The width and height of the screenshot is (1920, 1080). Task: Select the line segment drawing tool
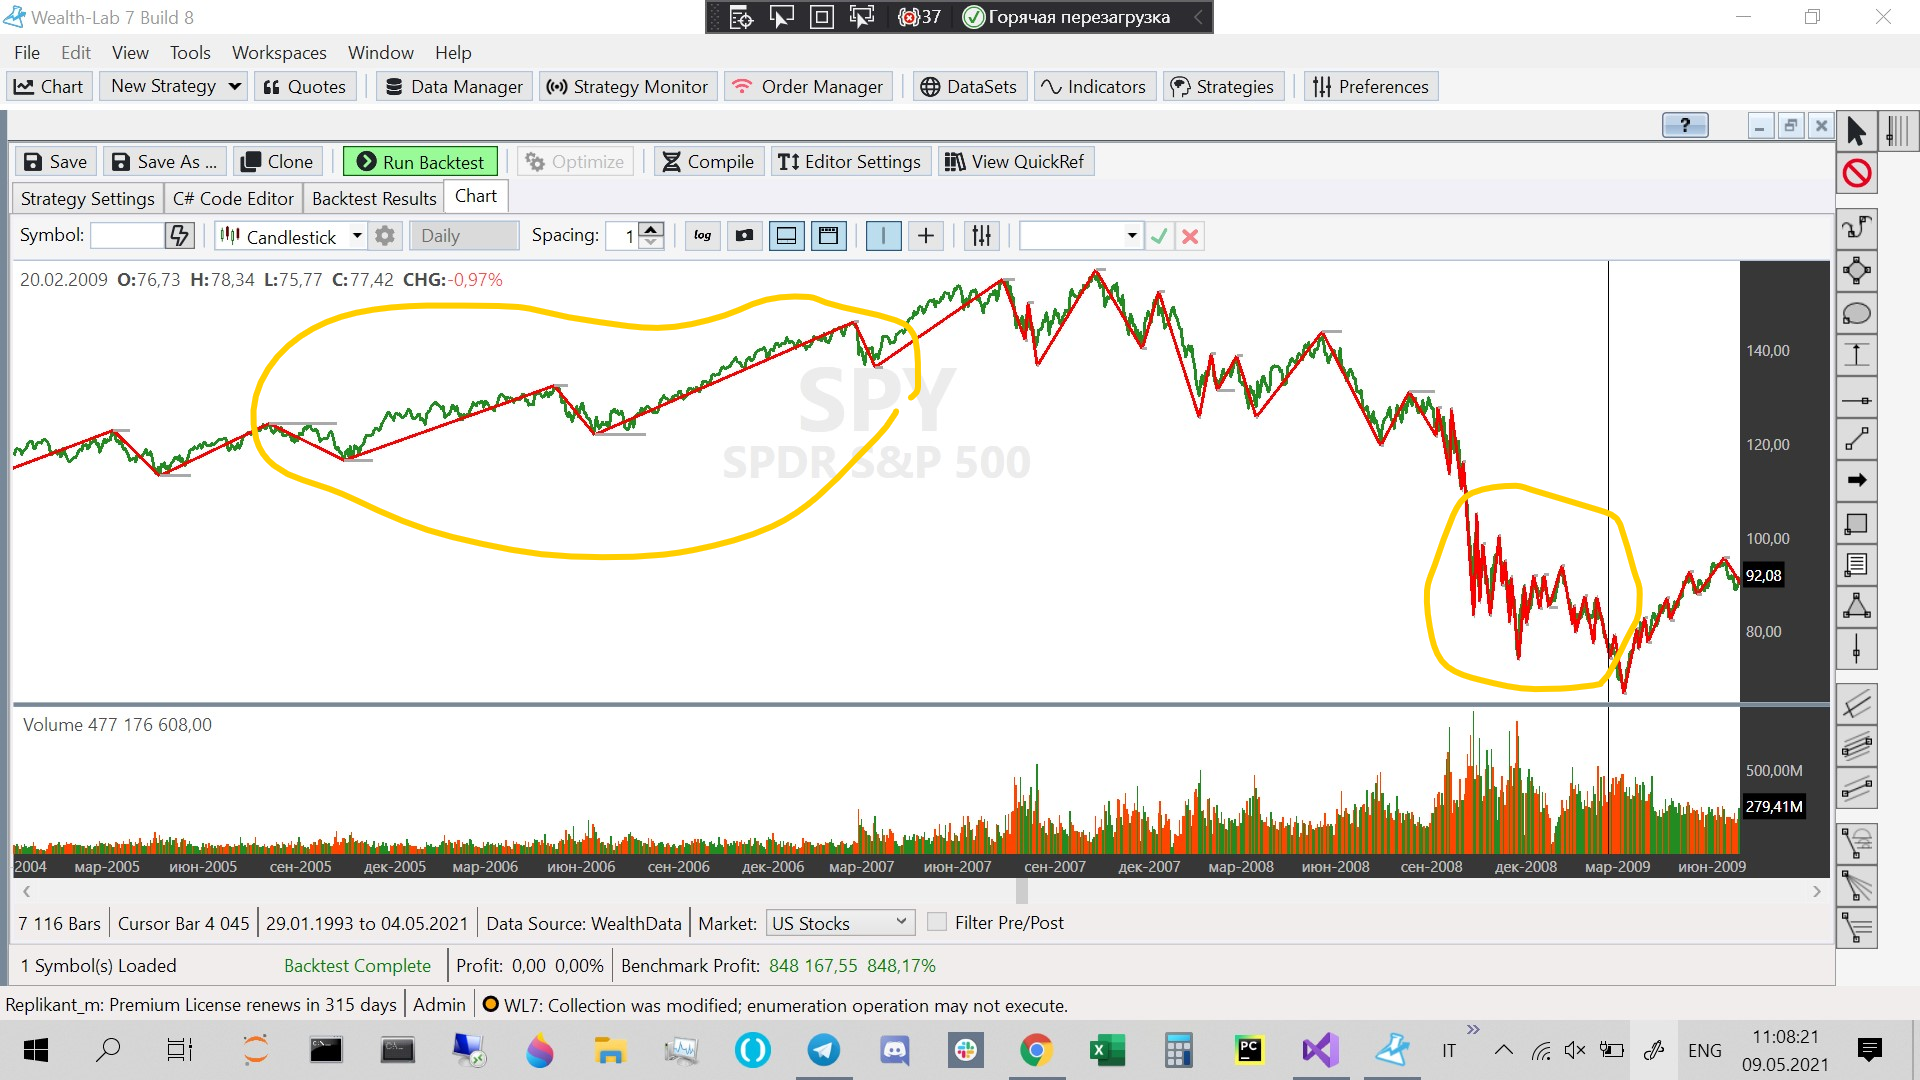pos(1856,439)
